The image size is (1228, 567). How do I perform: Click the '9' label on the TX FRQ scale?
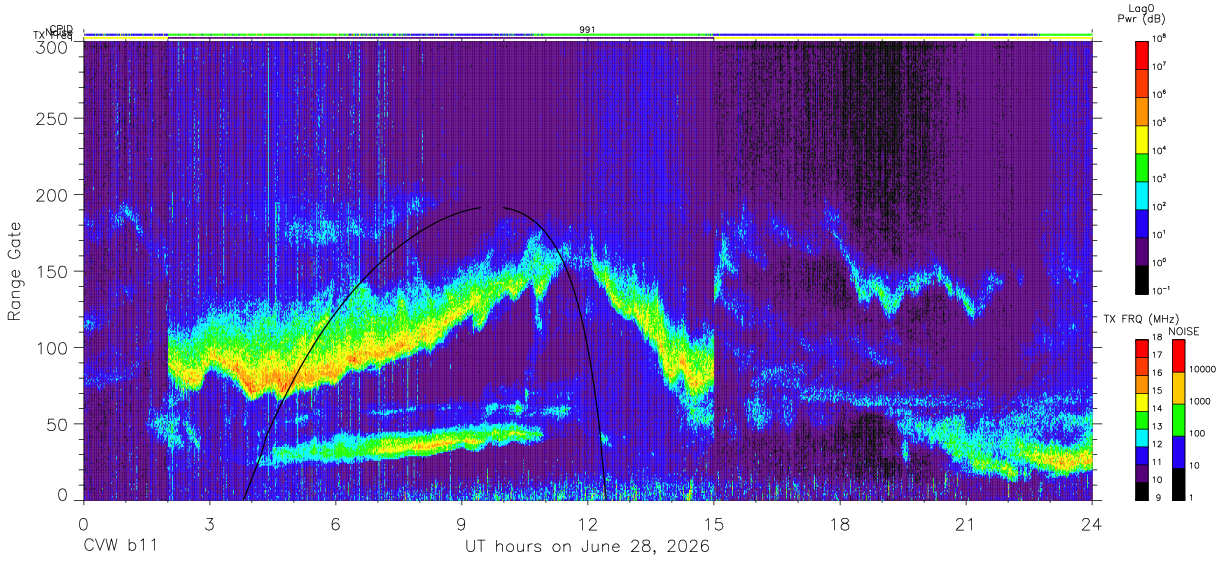[1157, 498]
